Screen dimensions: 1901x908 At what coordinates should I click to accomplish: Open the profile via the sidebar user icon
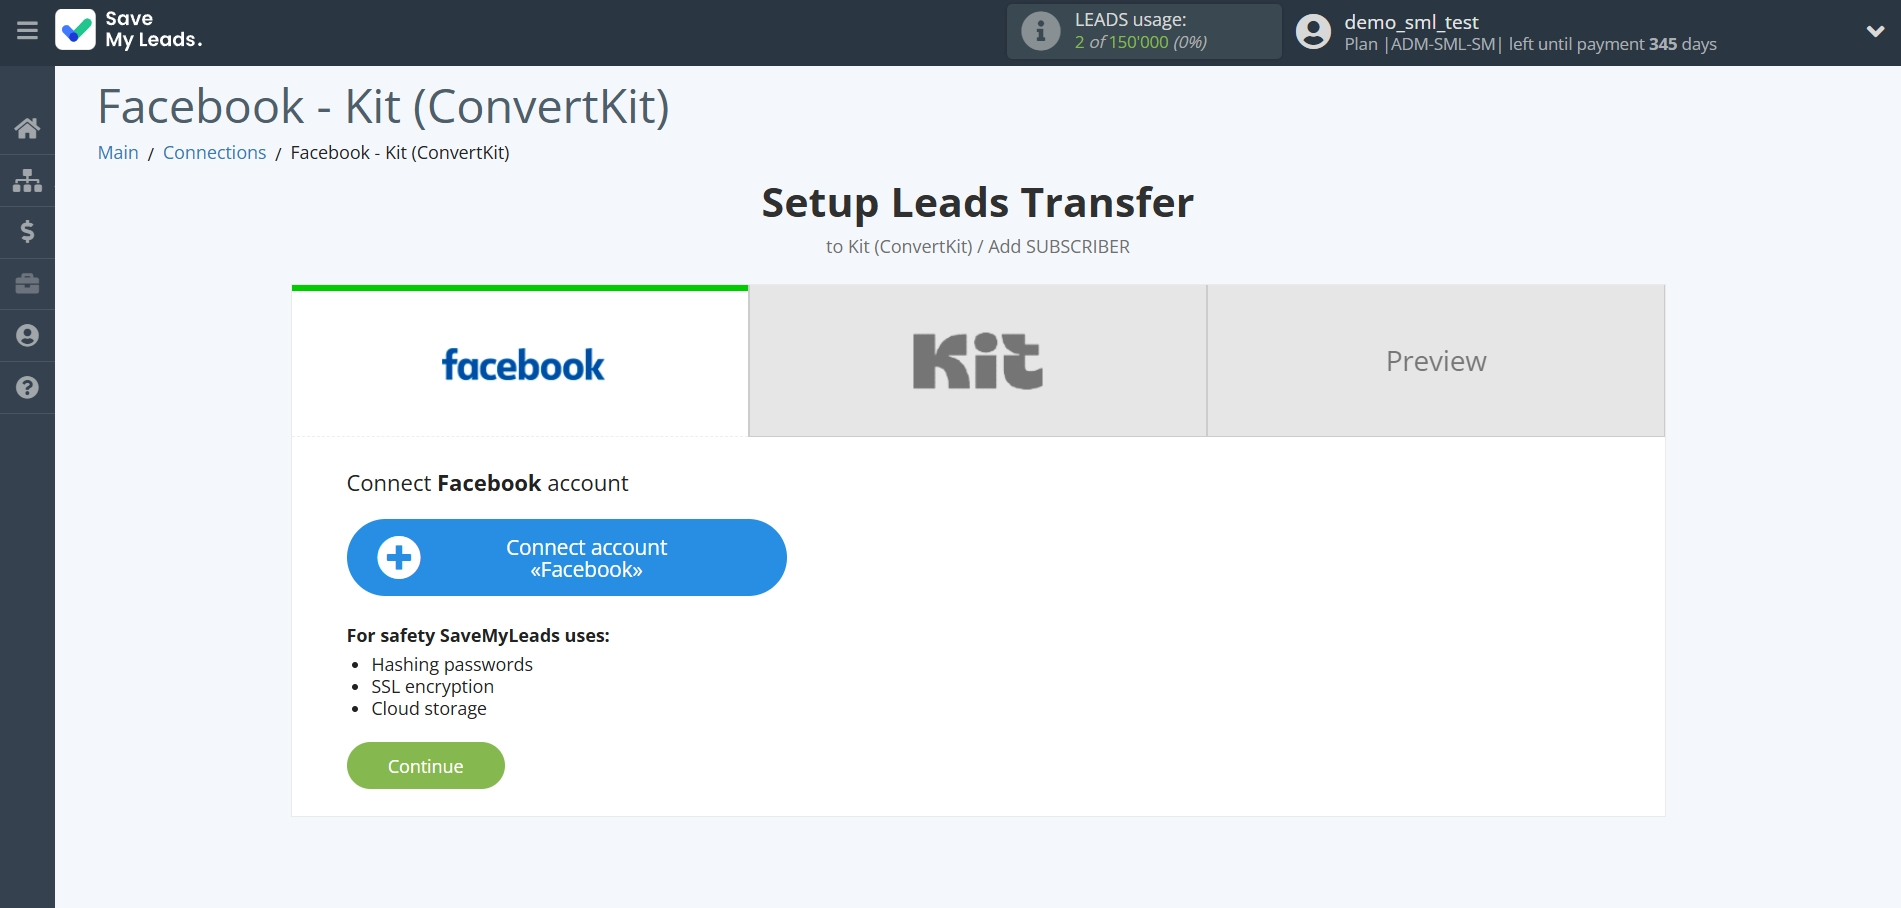pyautogui.click(x=27, y=336)
